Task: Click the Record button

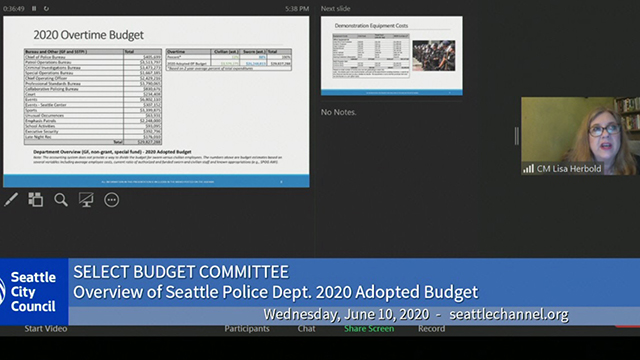Action: click(431, 329)
